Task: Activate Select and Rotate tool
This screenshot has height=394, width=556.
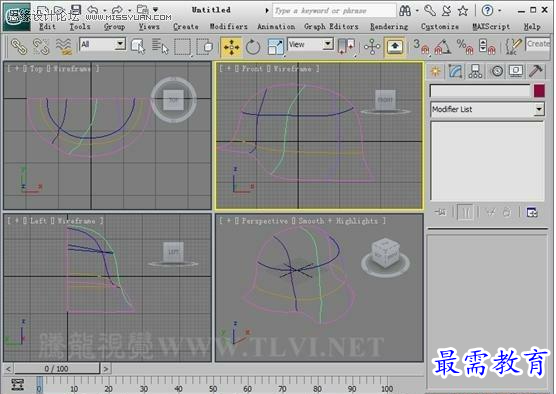Action: click(253, 46)
